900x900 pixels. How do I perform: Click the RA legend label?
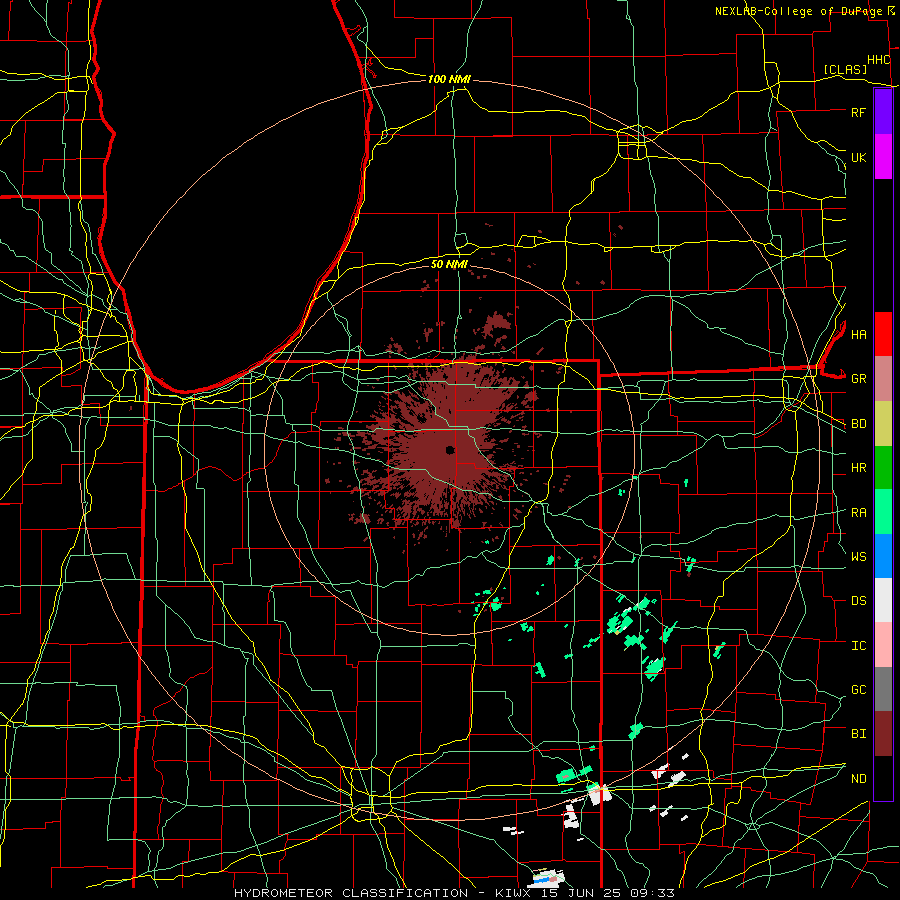coord(858,513)
